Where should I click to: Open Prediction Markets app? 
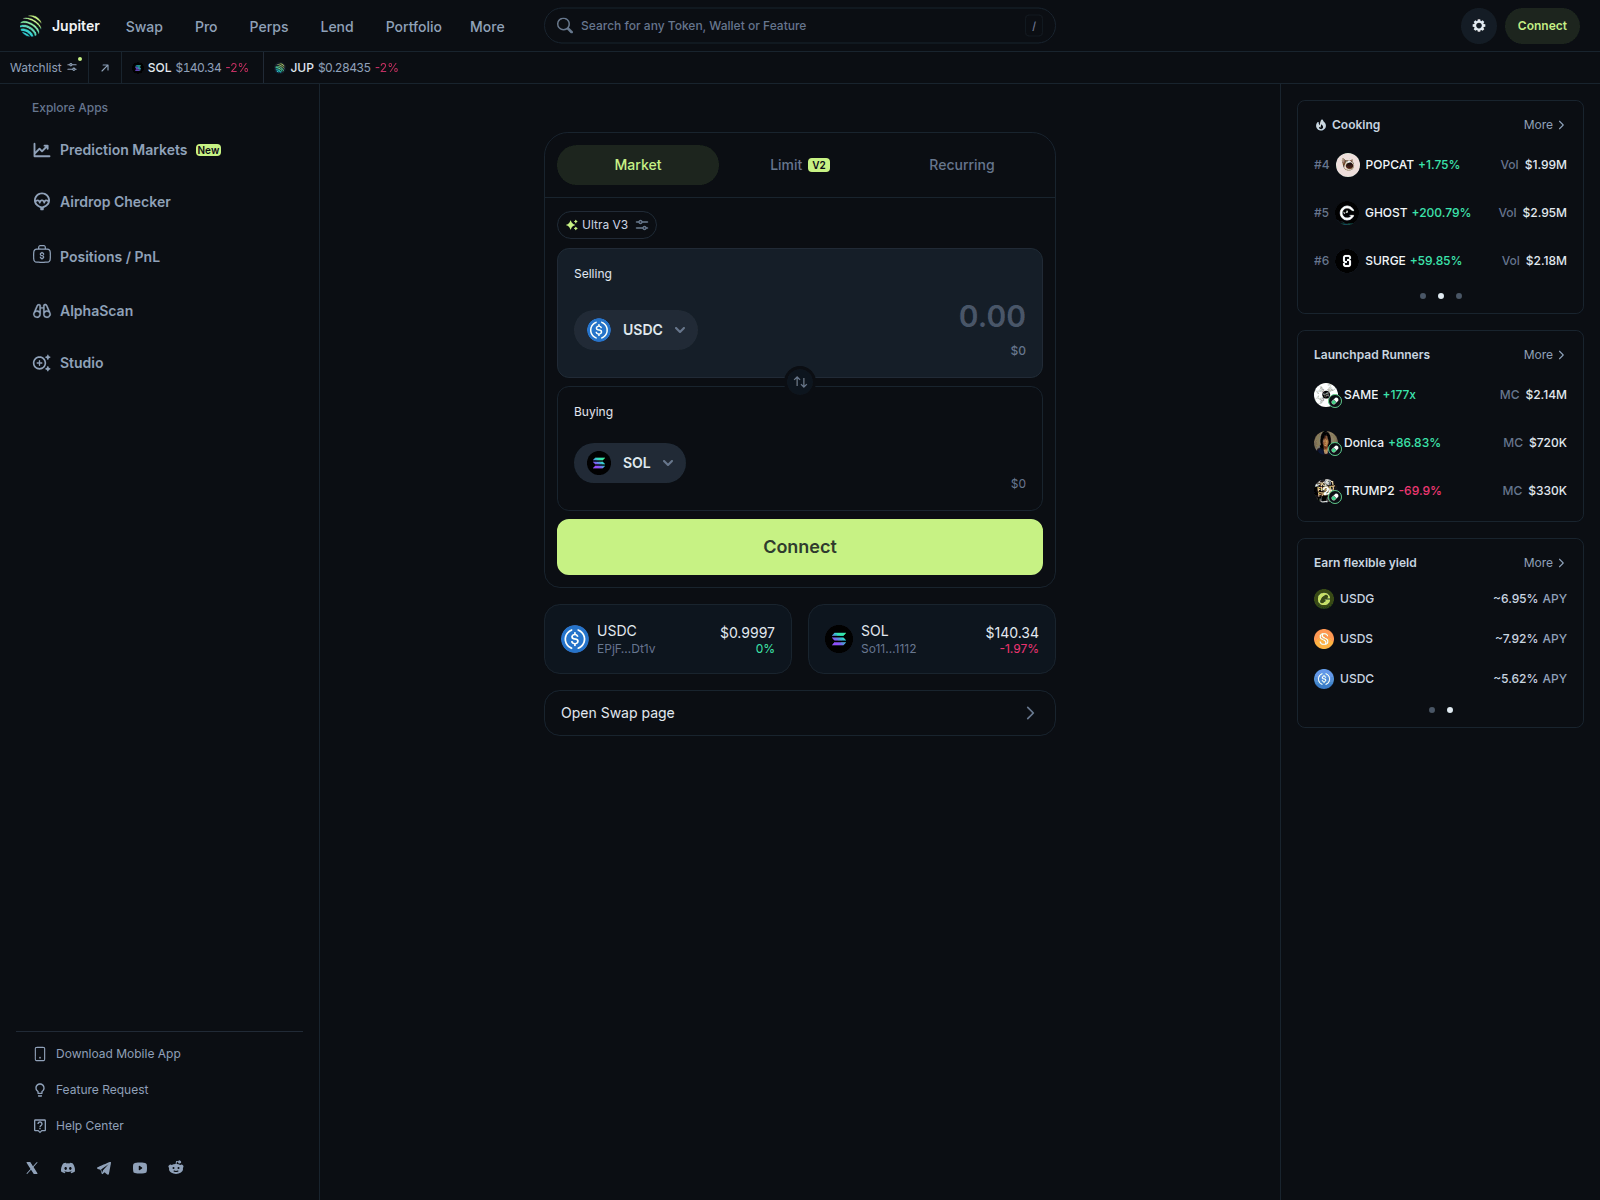tap(127, 150)
